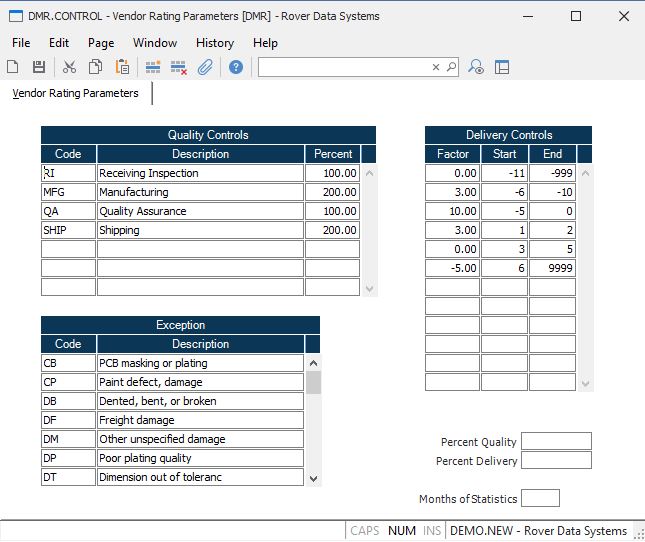
Task: Click the Months of Statistics field
Action: tap(540, 498)
